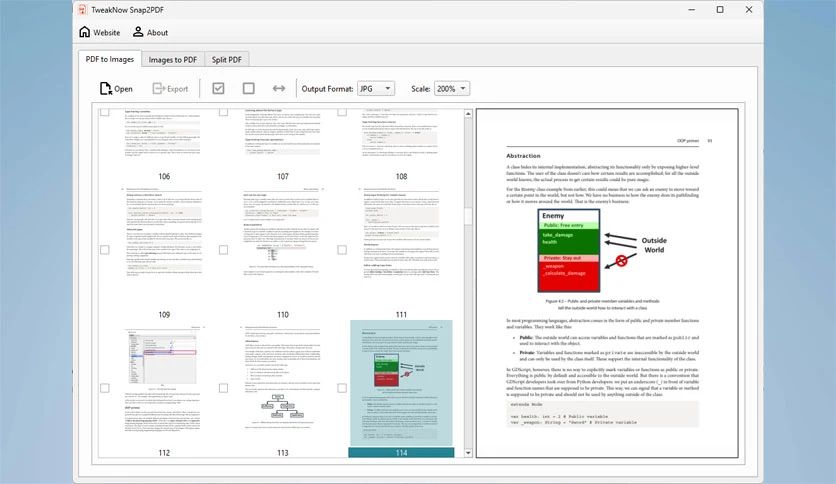
Task: Click the thumbnail list scroll down arrow
Action: tap(468, 453)
